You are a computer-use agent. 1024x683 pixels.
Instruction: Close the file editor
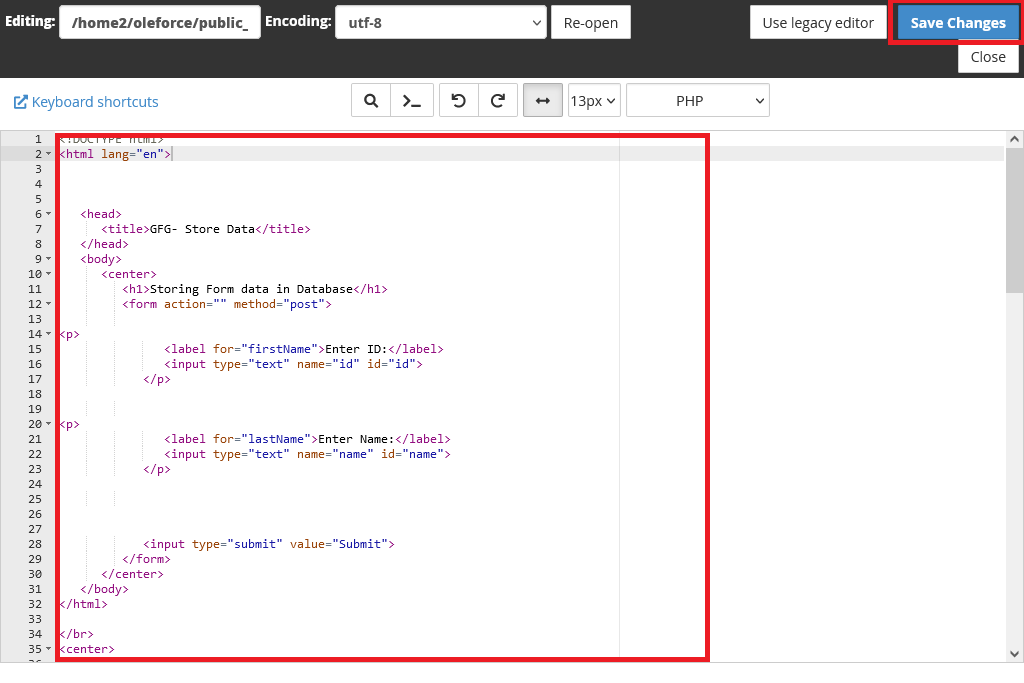coord(988,57)
